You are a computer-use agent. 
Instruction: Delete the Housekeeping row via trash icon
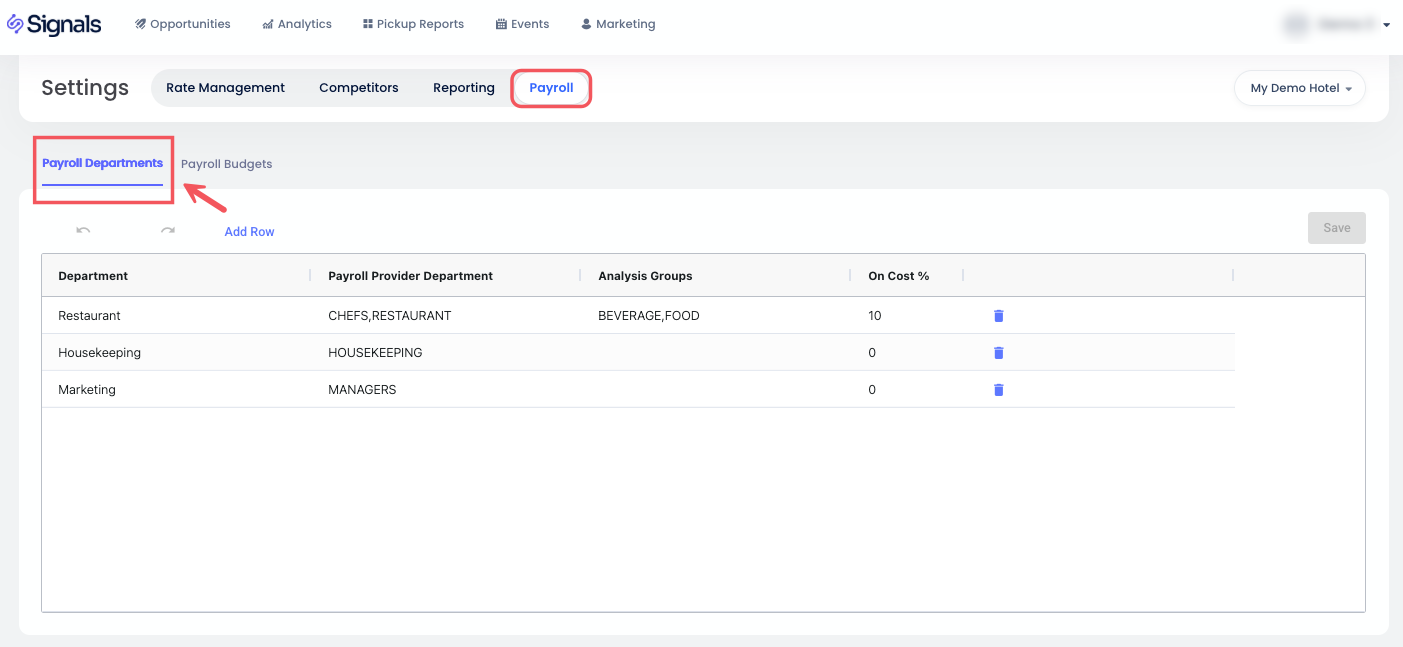tap(998, 353)
